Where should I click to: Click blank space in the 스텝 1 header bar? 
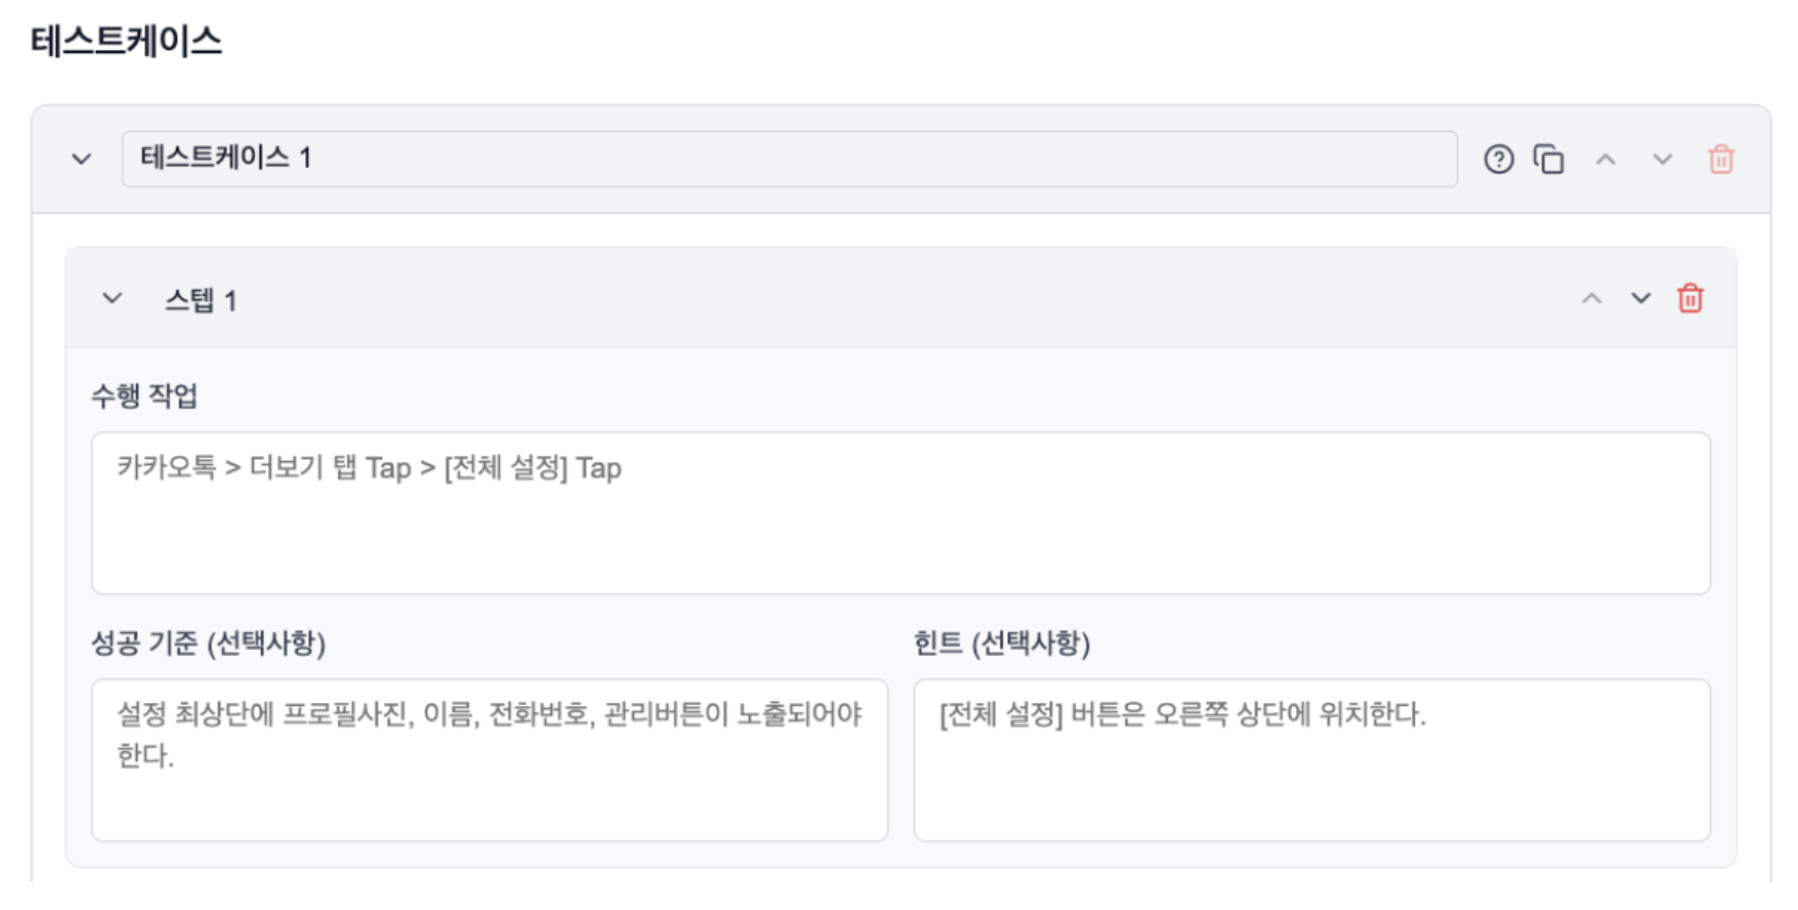tap(900, 298)
